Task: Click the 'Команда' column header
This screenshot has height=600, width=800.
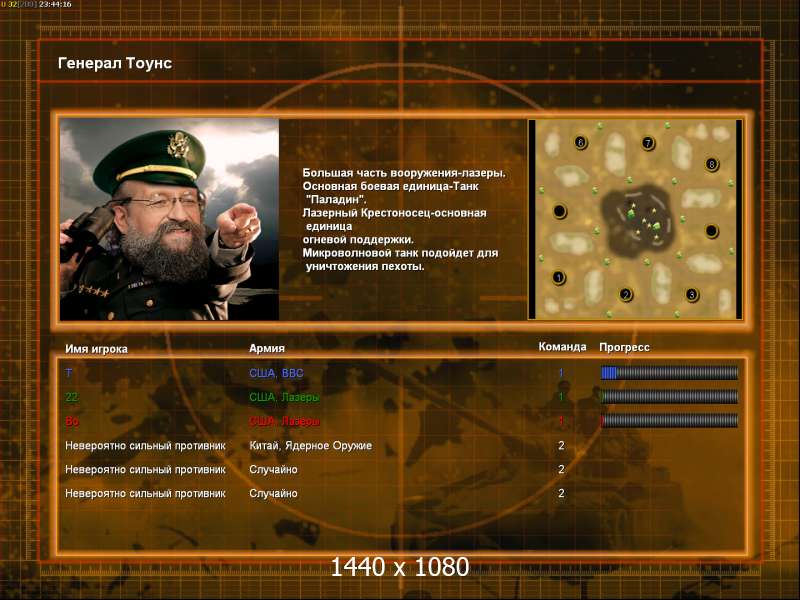Action: click(562, 347)
